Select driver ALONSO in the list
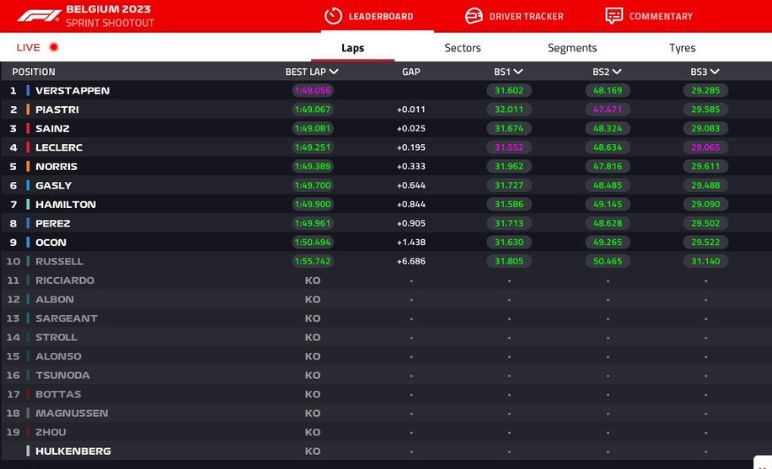 click(x=59, y=356)
